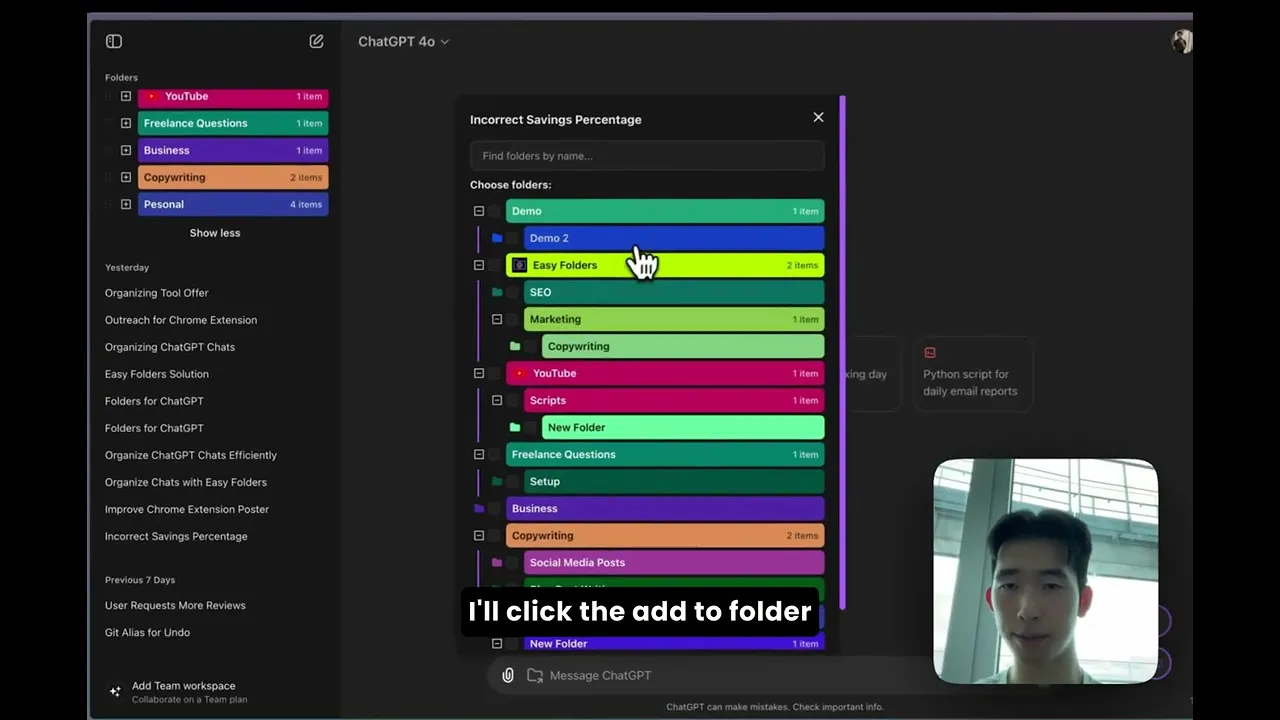Click the Show less link
The height and width of the screenshot is (720, 1280).
tap(215, 233)
